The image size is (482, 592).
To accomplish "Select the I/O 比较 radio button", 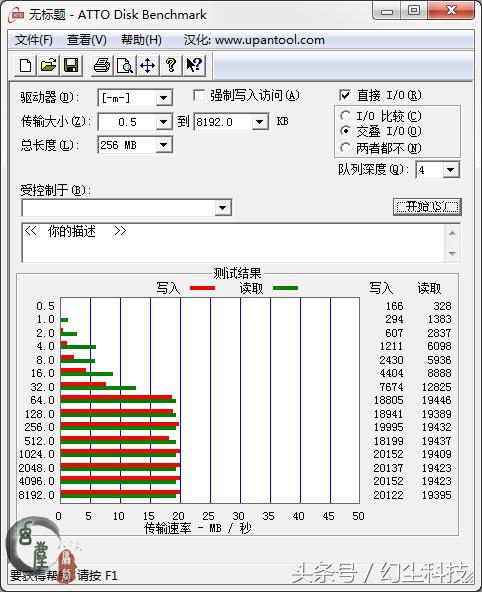I will (x=345, y=116).
